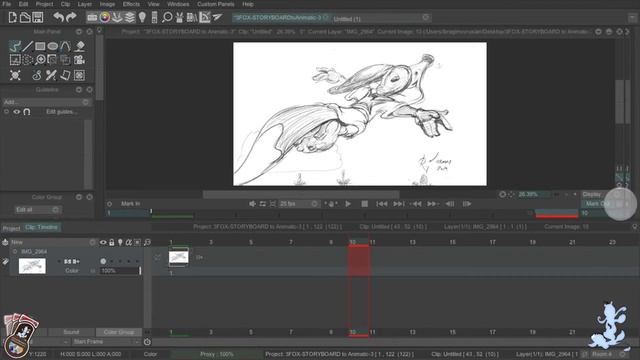Open the File menu
The image size is (640, 360).
point(7,4)
